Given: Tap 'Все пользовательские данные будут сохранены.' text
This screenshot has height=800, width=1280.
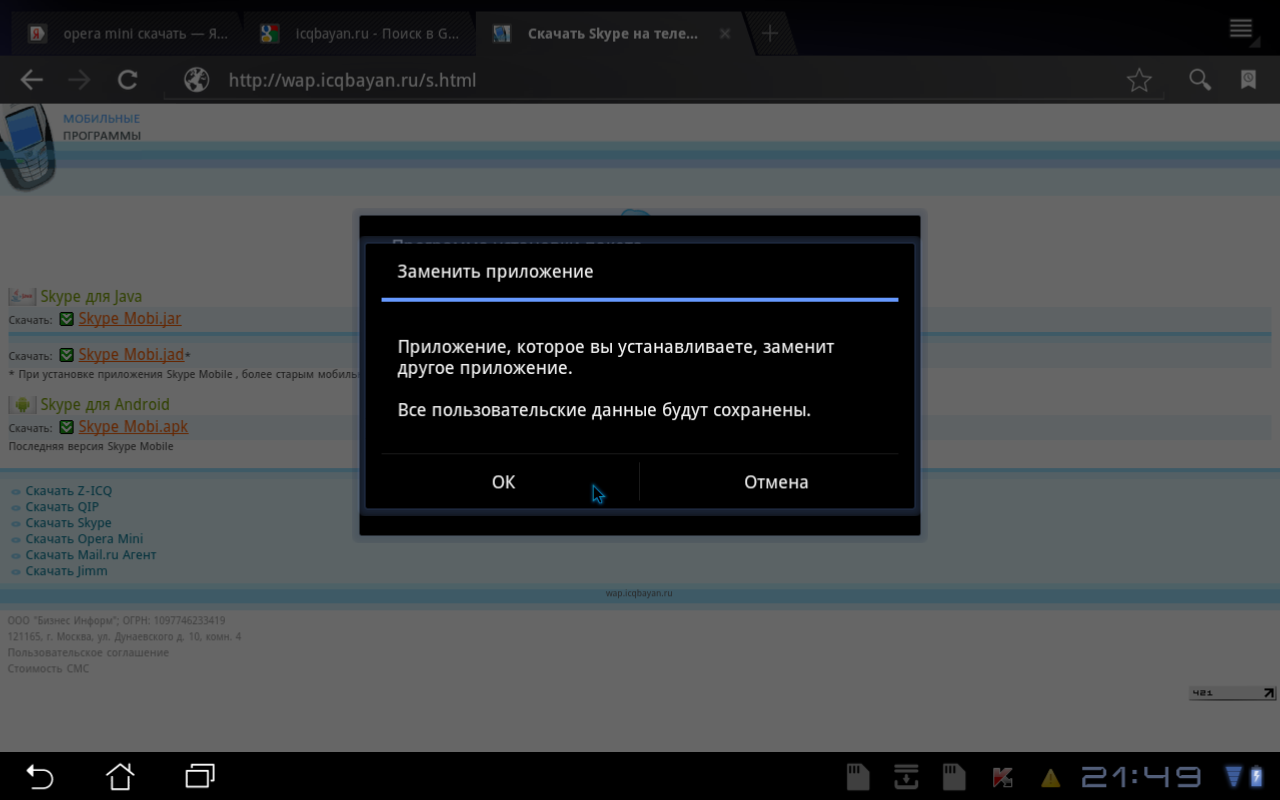Looking at the screenshot, I should (x=604, y=410).
